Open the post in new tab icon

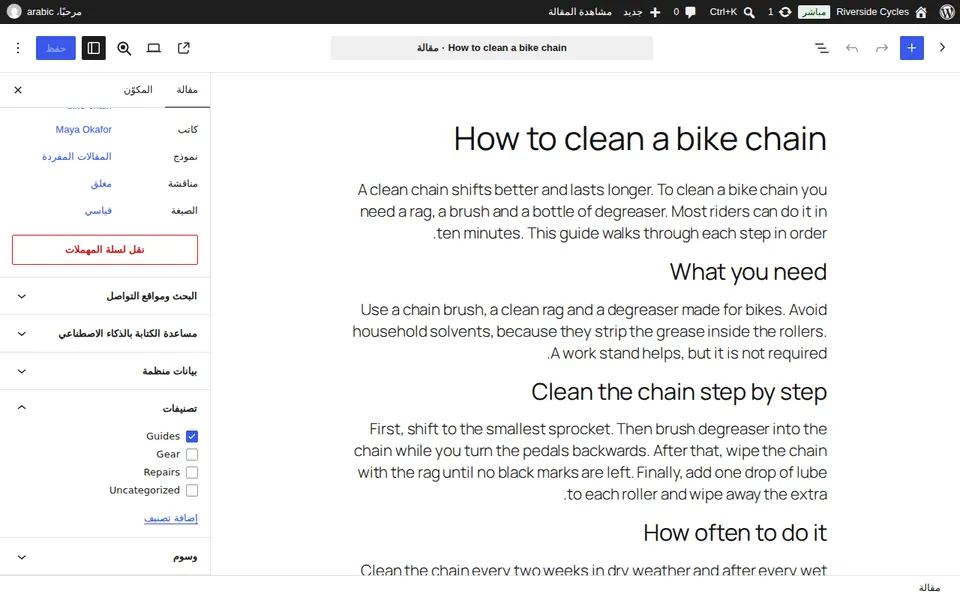pos(184,48)
